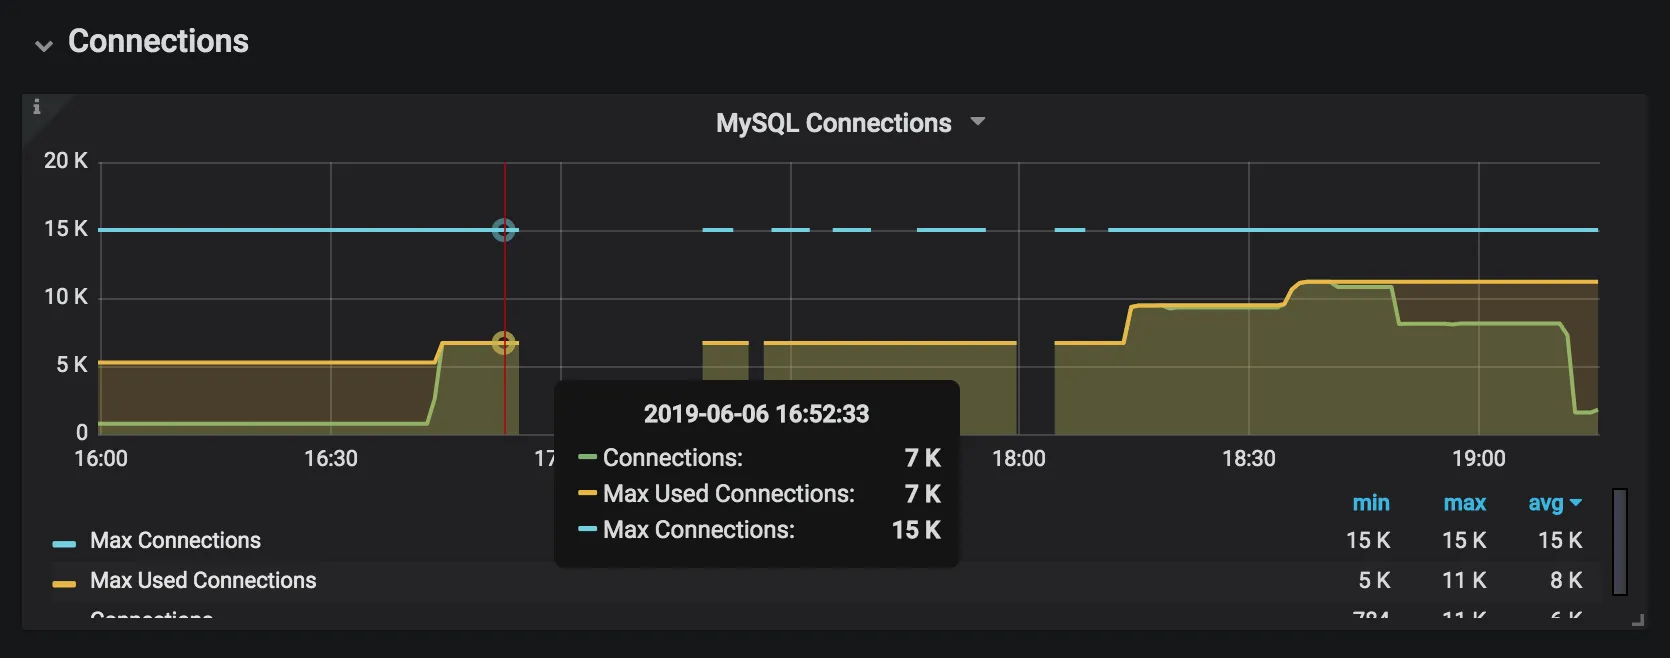Click the 11 K max value for Max Used Connections
This screenshot has height=658, width=1670.
1464,580
